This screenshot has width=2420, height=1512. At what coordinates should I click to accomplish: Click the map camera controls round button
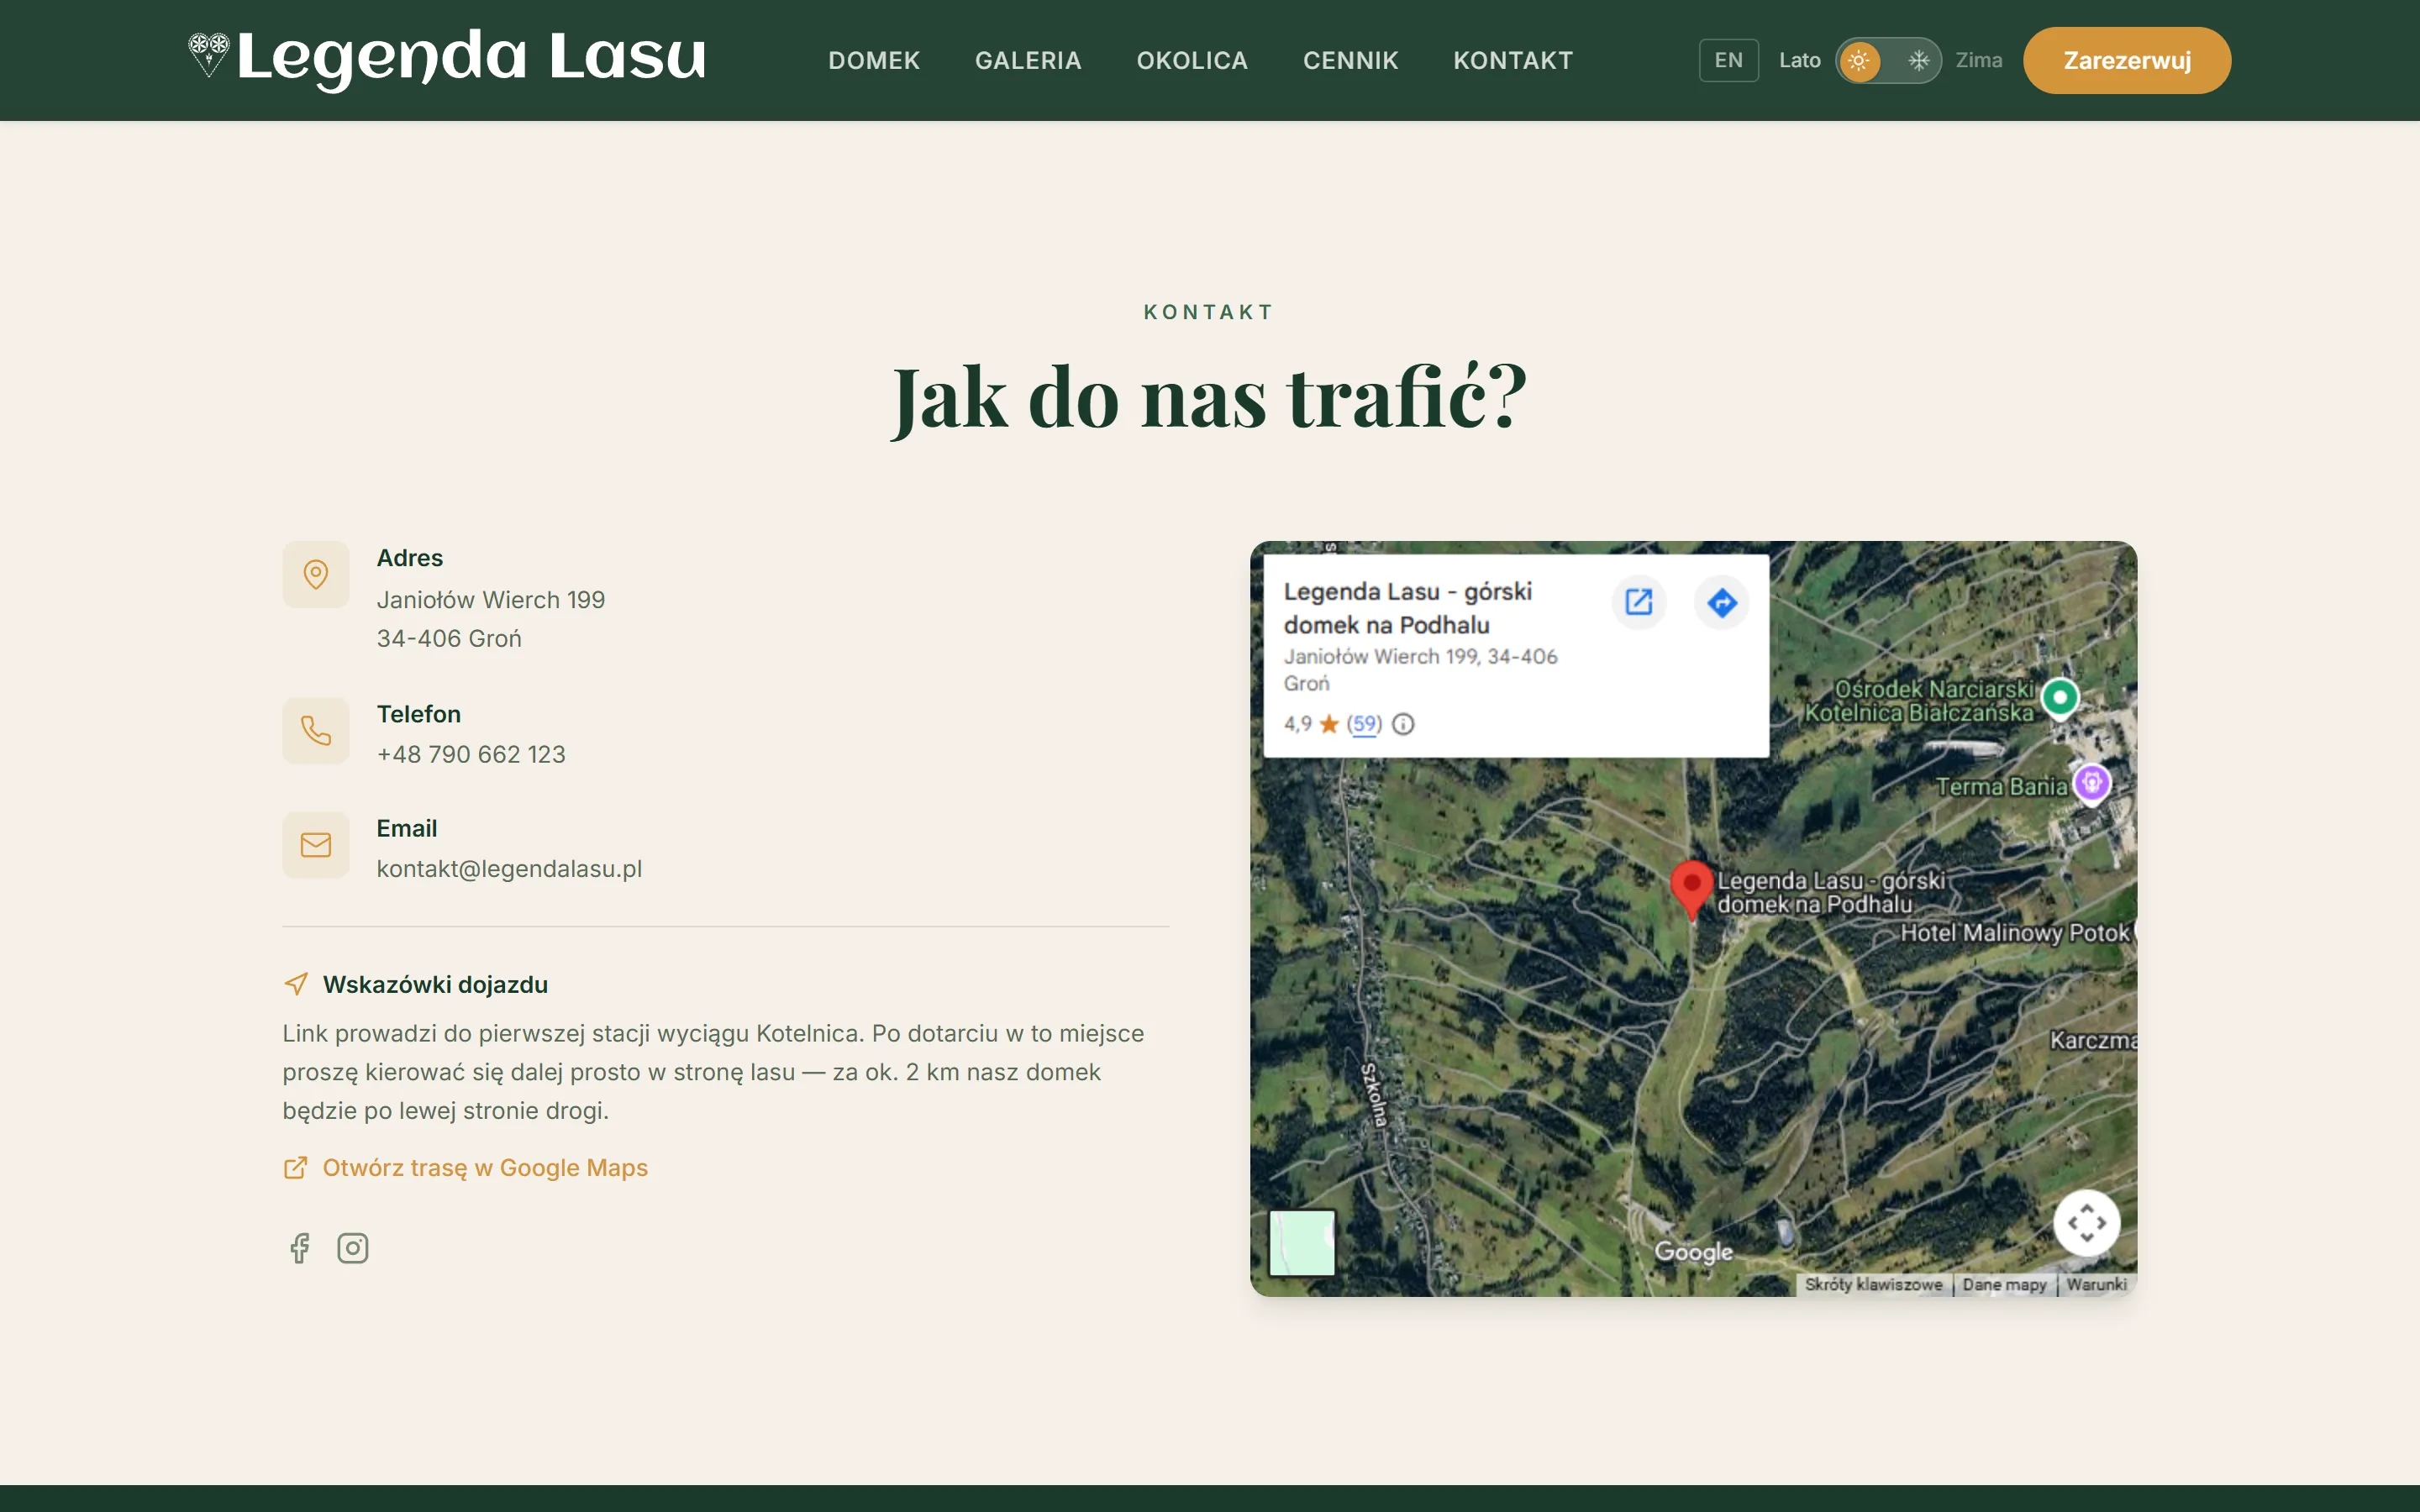coord(2086,1222)
